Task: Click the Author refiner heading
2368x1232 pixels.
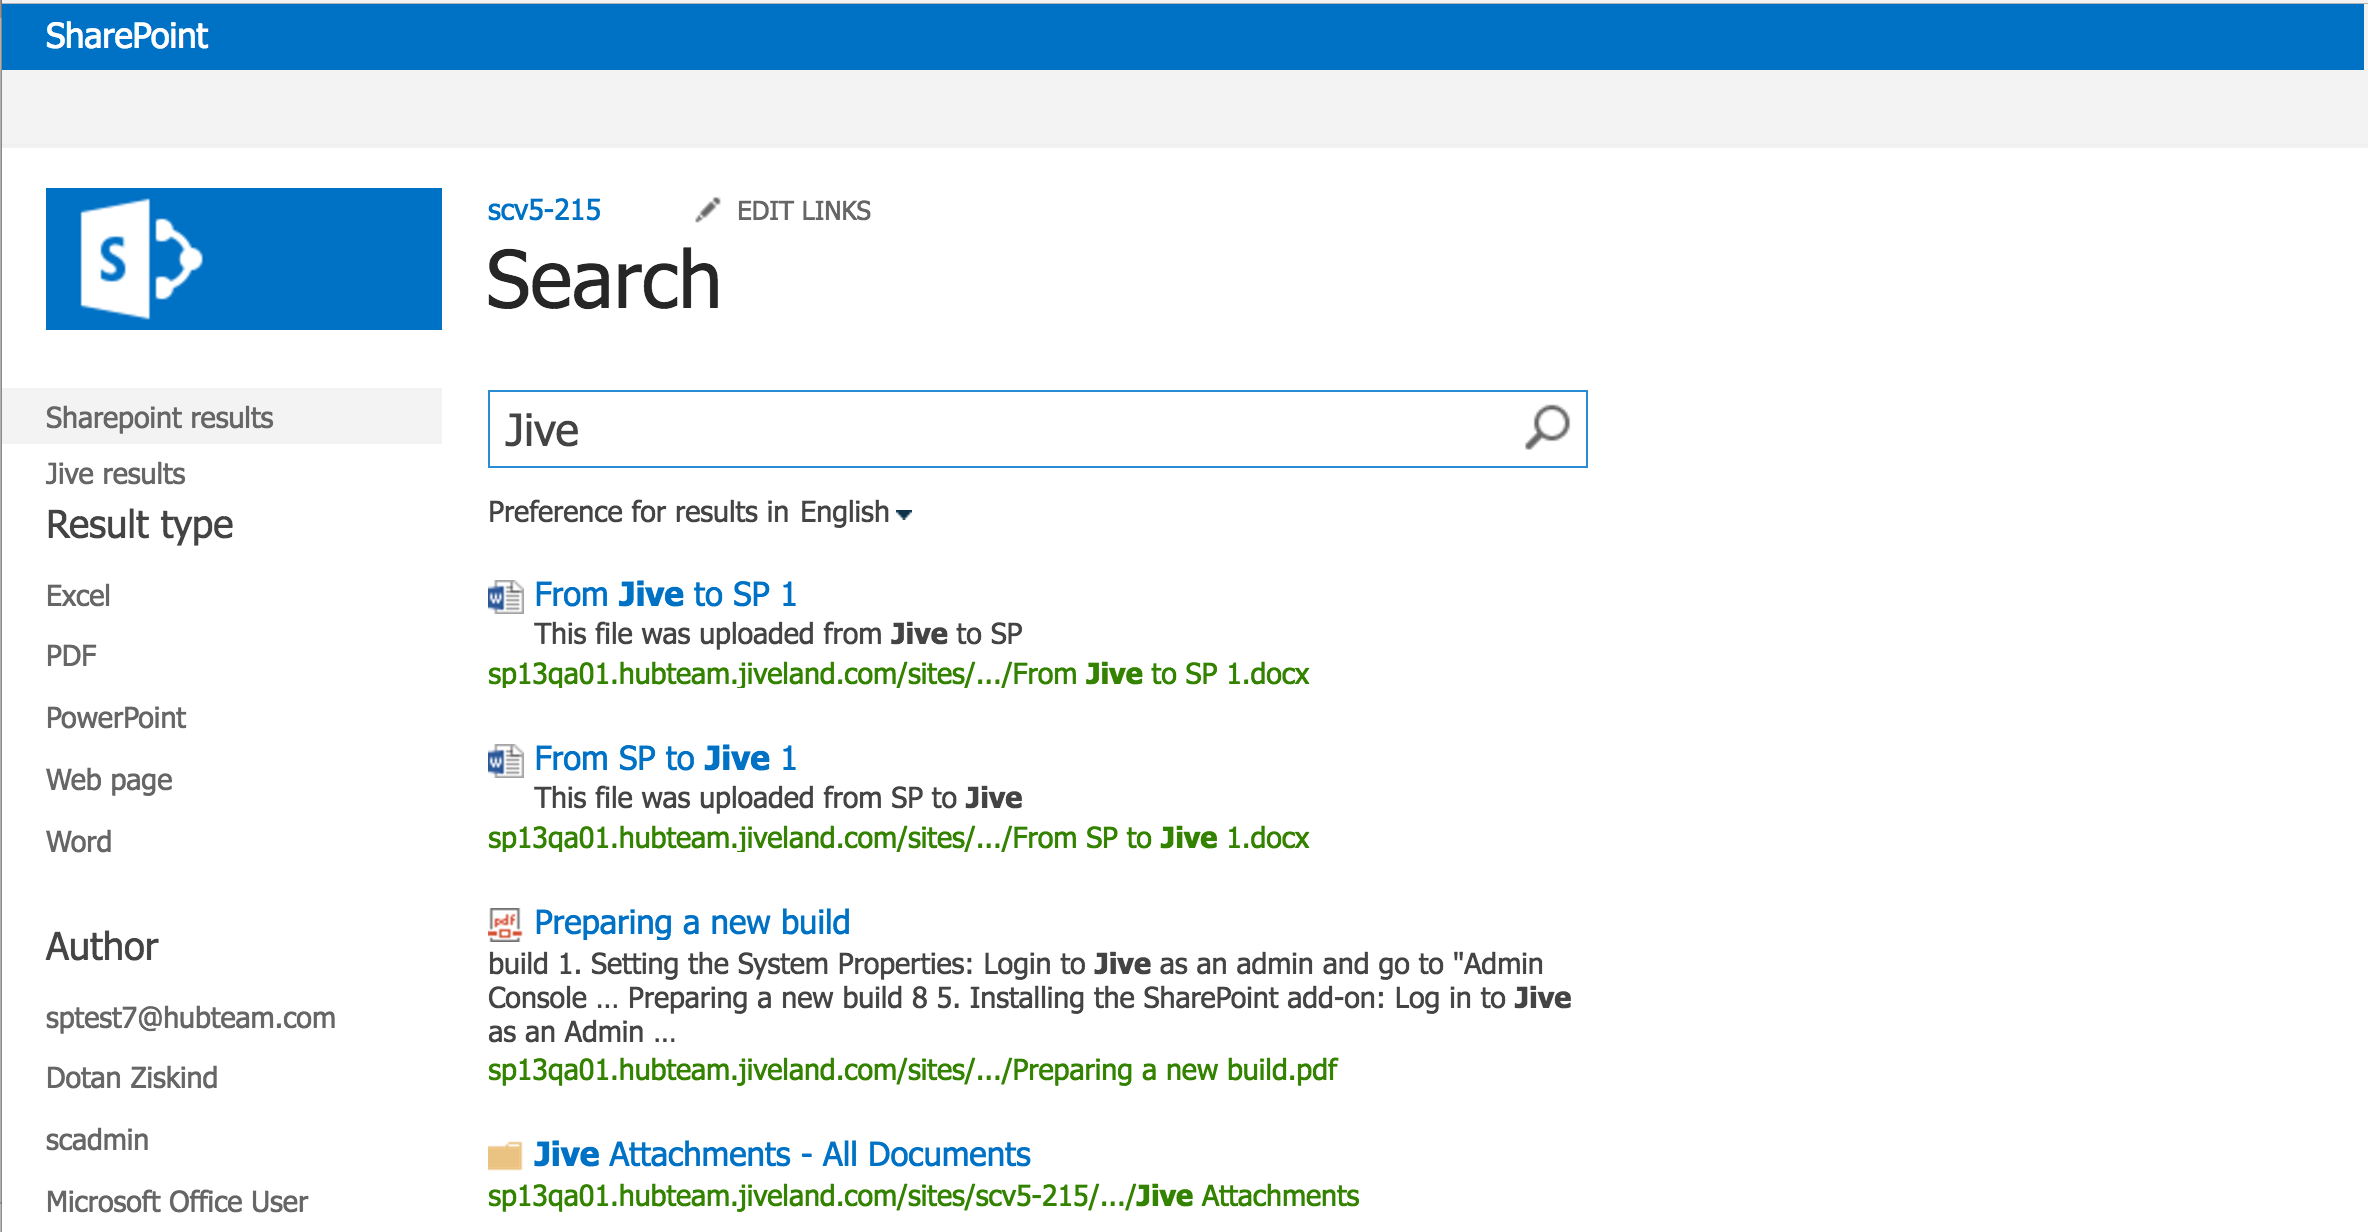Action: 102,947
